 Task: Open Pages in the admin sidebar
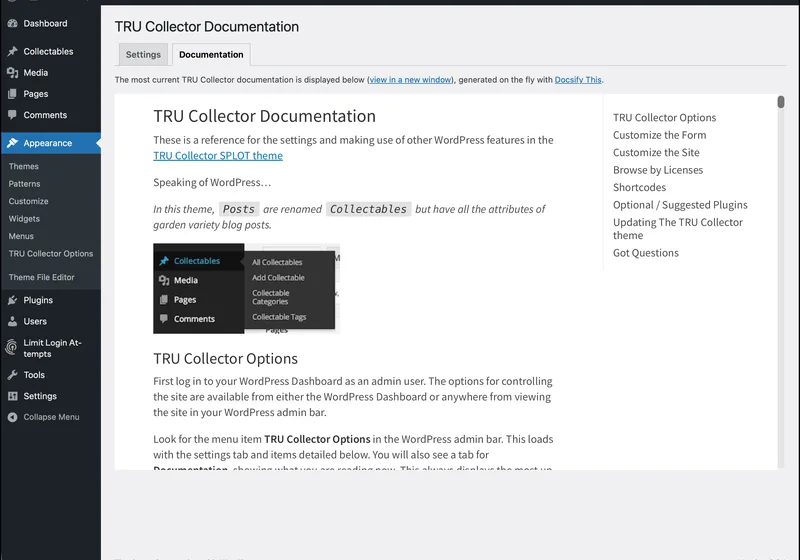pyautogui.click(x=36, y=94)
